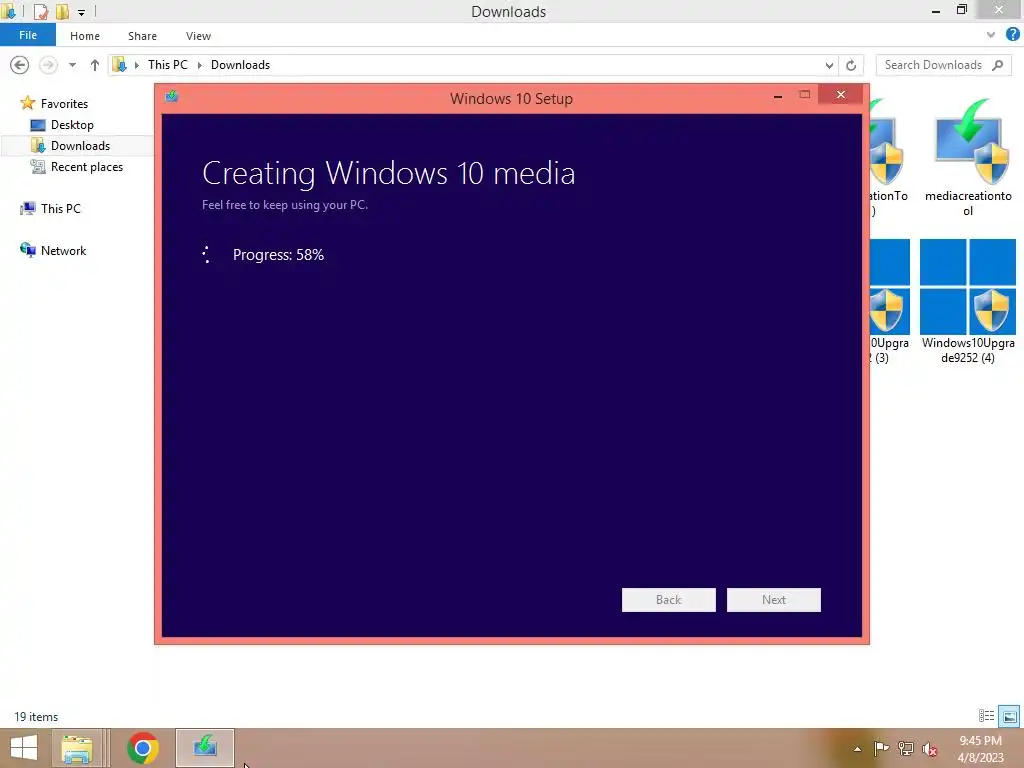Click the New folder quick access icon
This screenshot has width=1024, height=768.
click(x=62, y=11)
